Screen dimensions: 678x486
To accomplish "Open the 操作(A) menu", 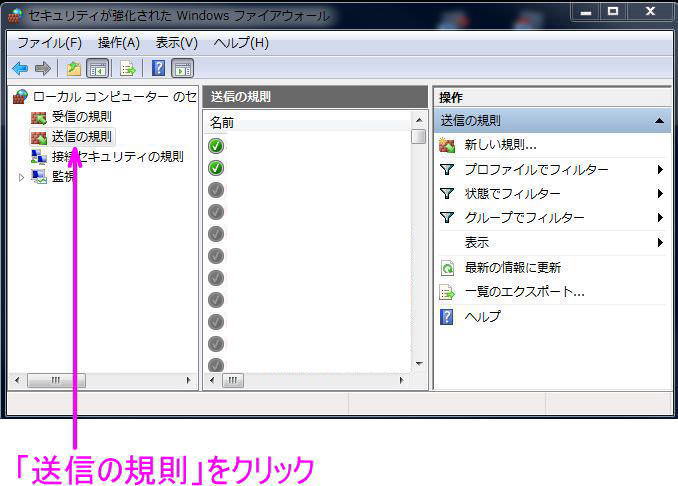I will 118,43.
